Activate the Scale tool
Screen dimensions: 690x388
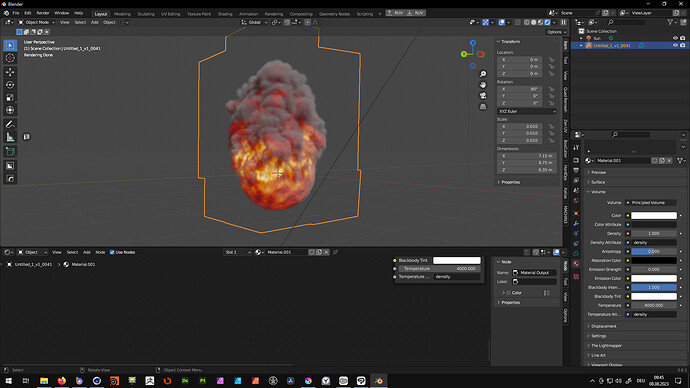(10, 98)
